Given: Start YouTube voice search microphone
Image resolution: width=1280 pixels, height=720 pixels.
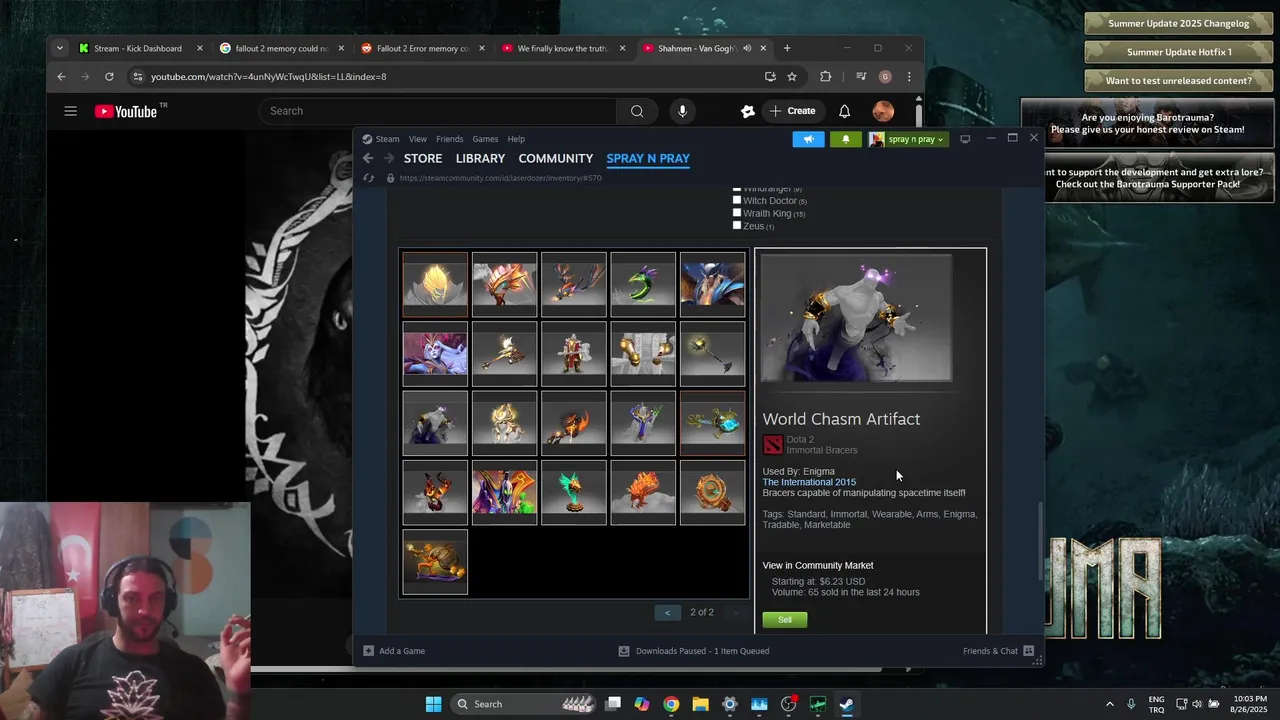Looking at the screenshot, I should coord(682,111).
